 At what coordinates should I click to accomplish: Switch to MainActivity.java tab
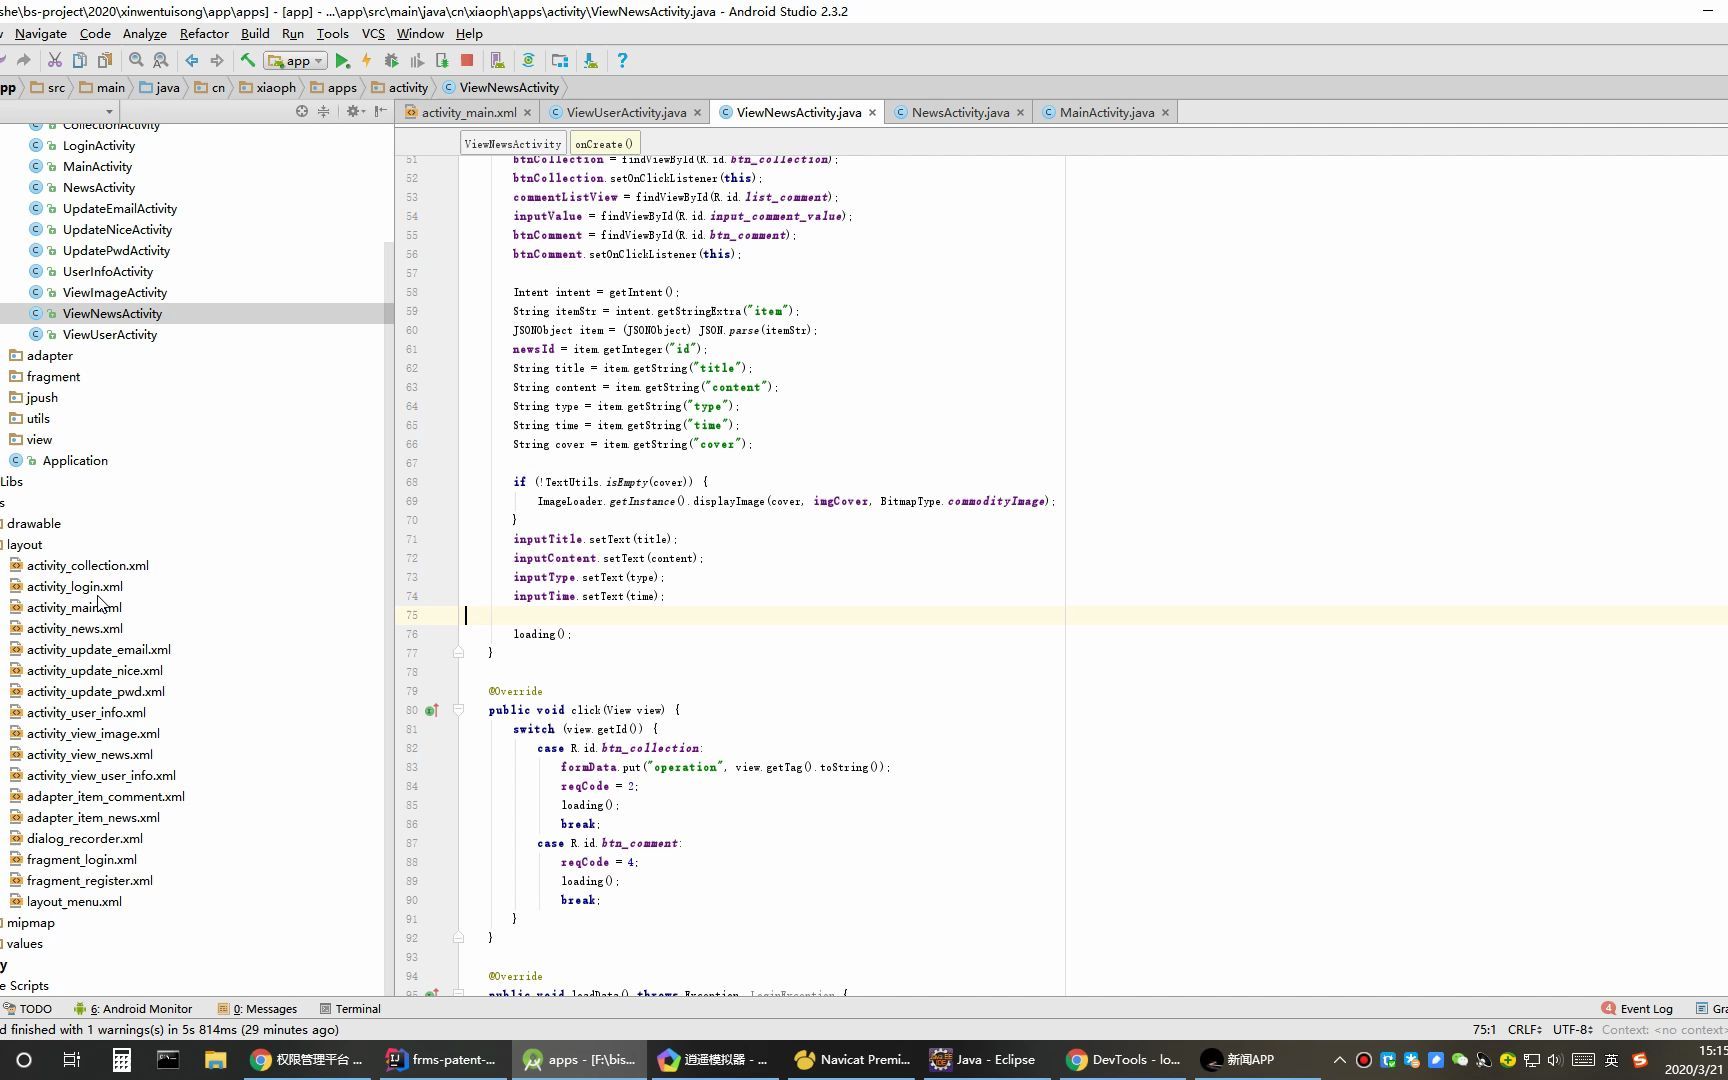1106,112
